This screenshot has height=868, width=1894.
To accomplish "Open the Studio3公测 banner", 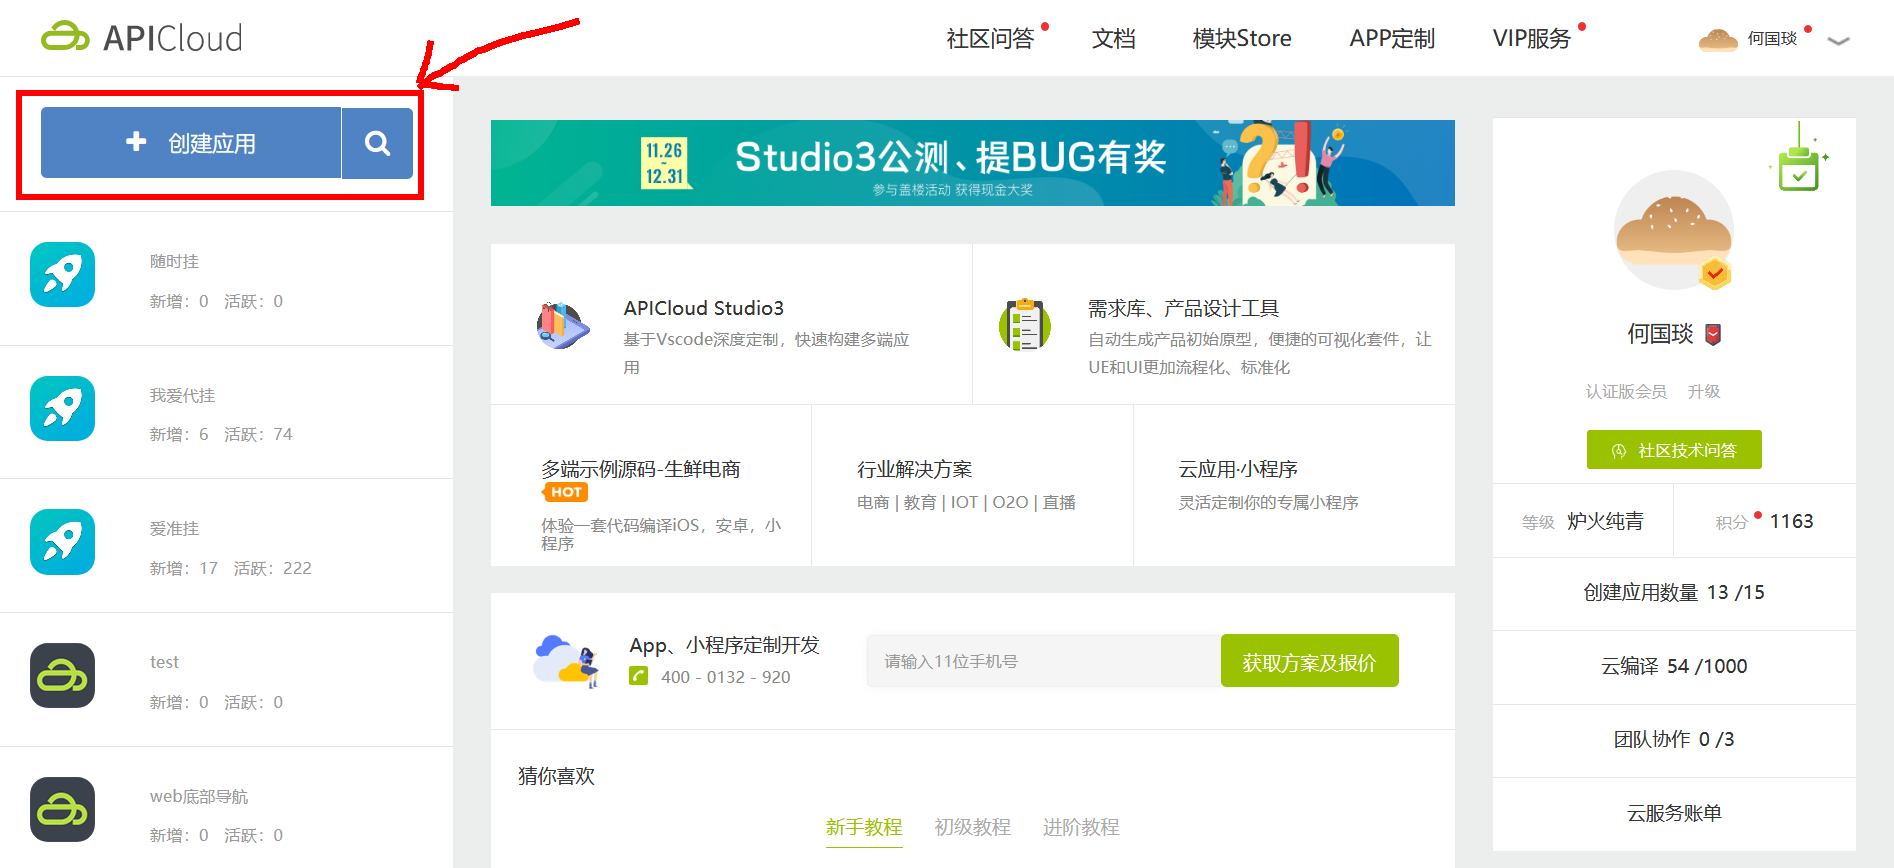I will pyautogui.click(x=972, y=163).
